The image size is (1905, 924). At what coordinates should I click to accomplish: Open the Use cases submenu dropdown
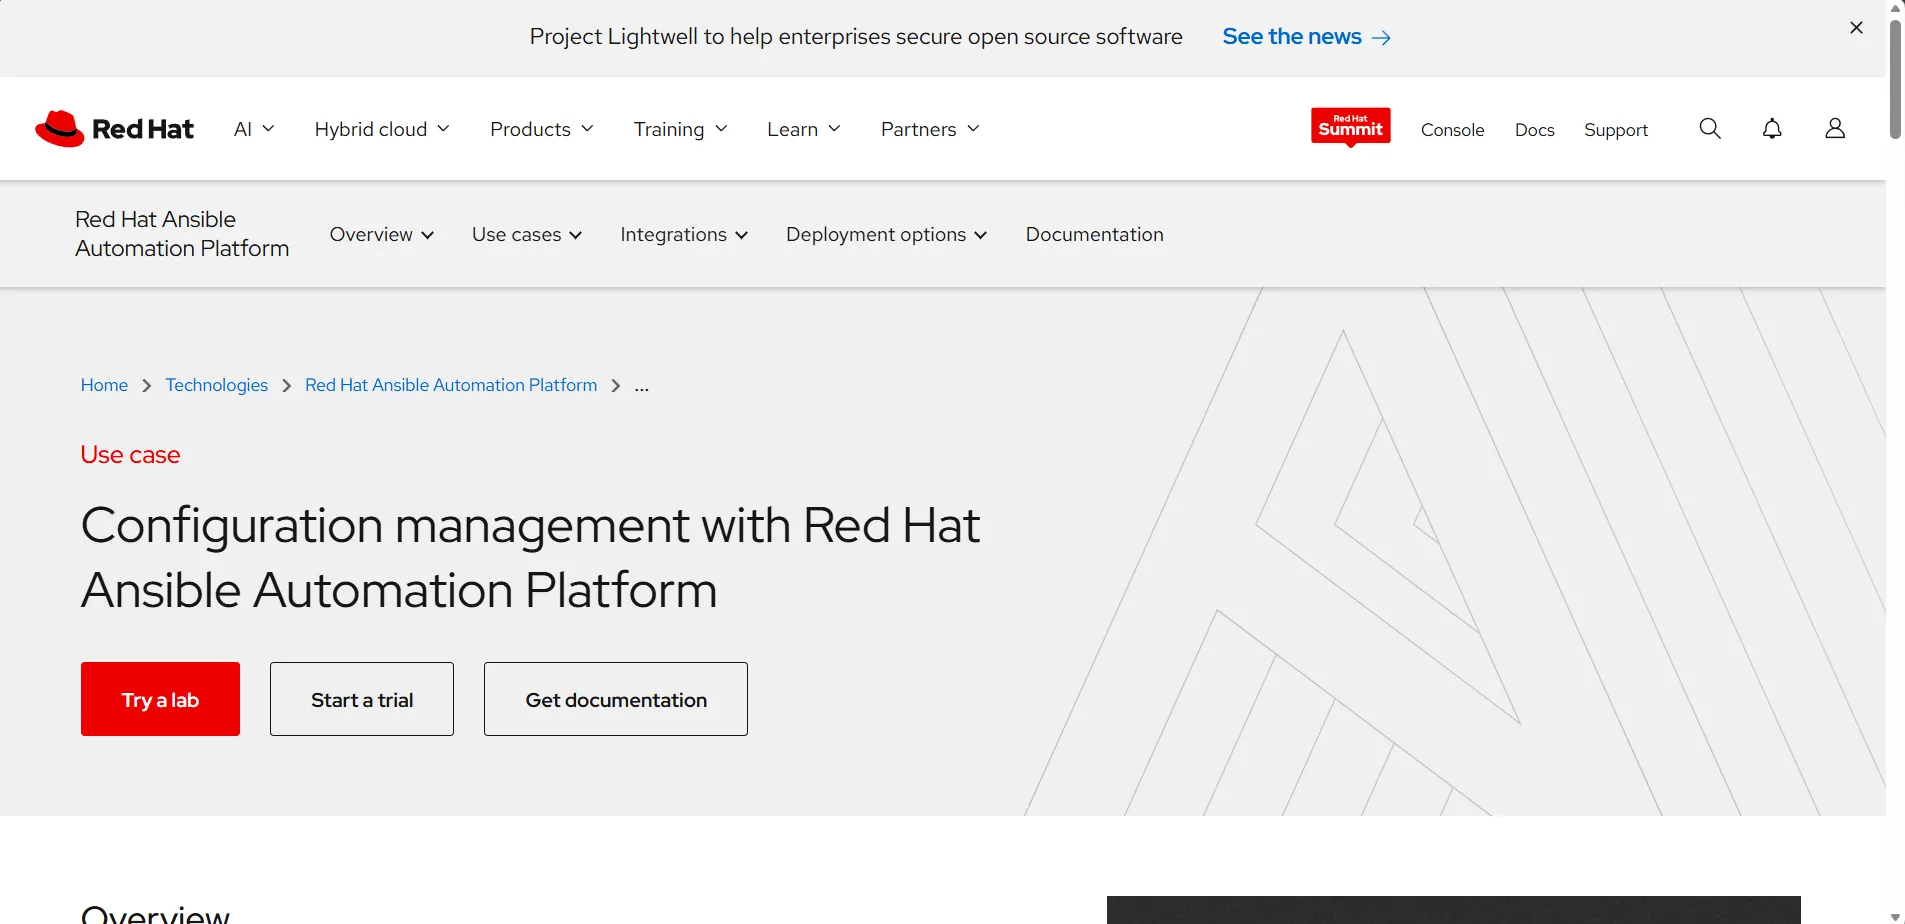pos(527,235)
